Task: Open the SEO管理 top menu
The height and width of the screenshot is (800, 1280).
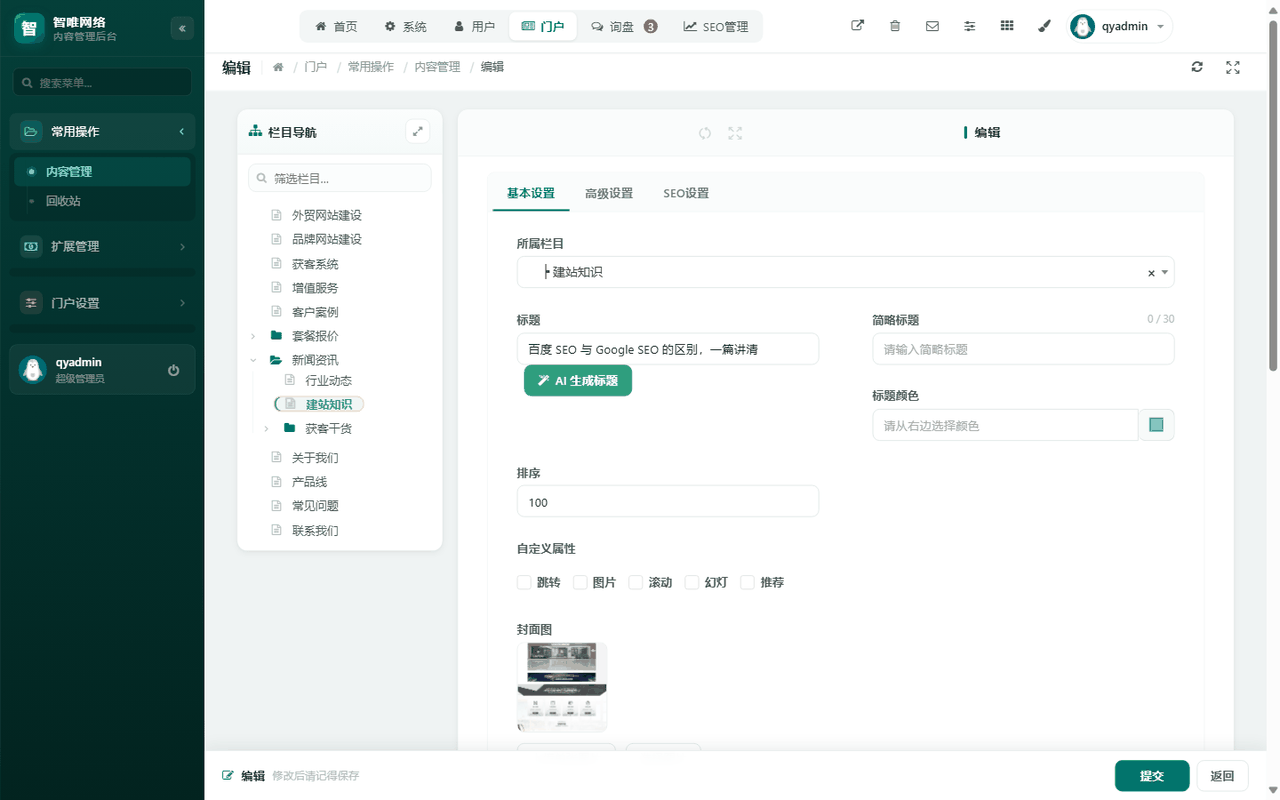Action: 716,26
